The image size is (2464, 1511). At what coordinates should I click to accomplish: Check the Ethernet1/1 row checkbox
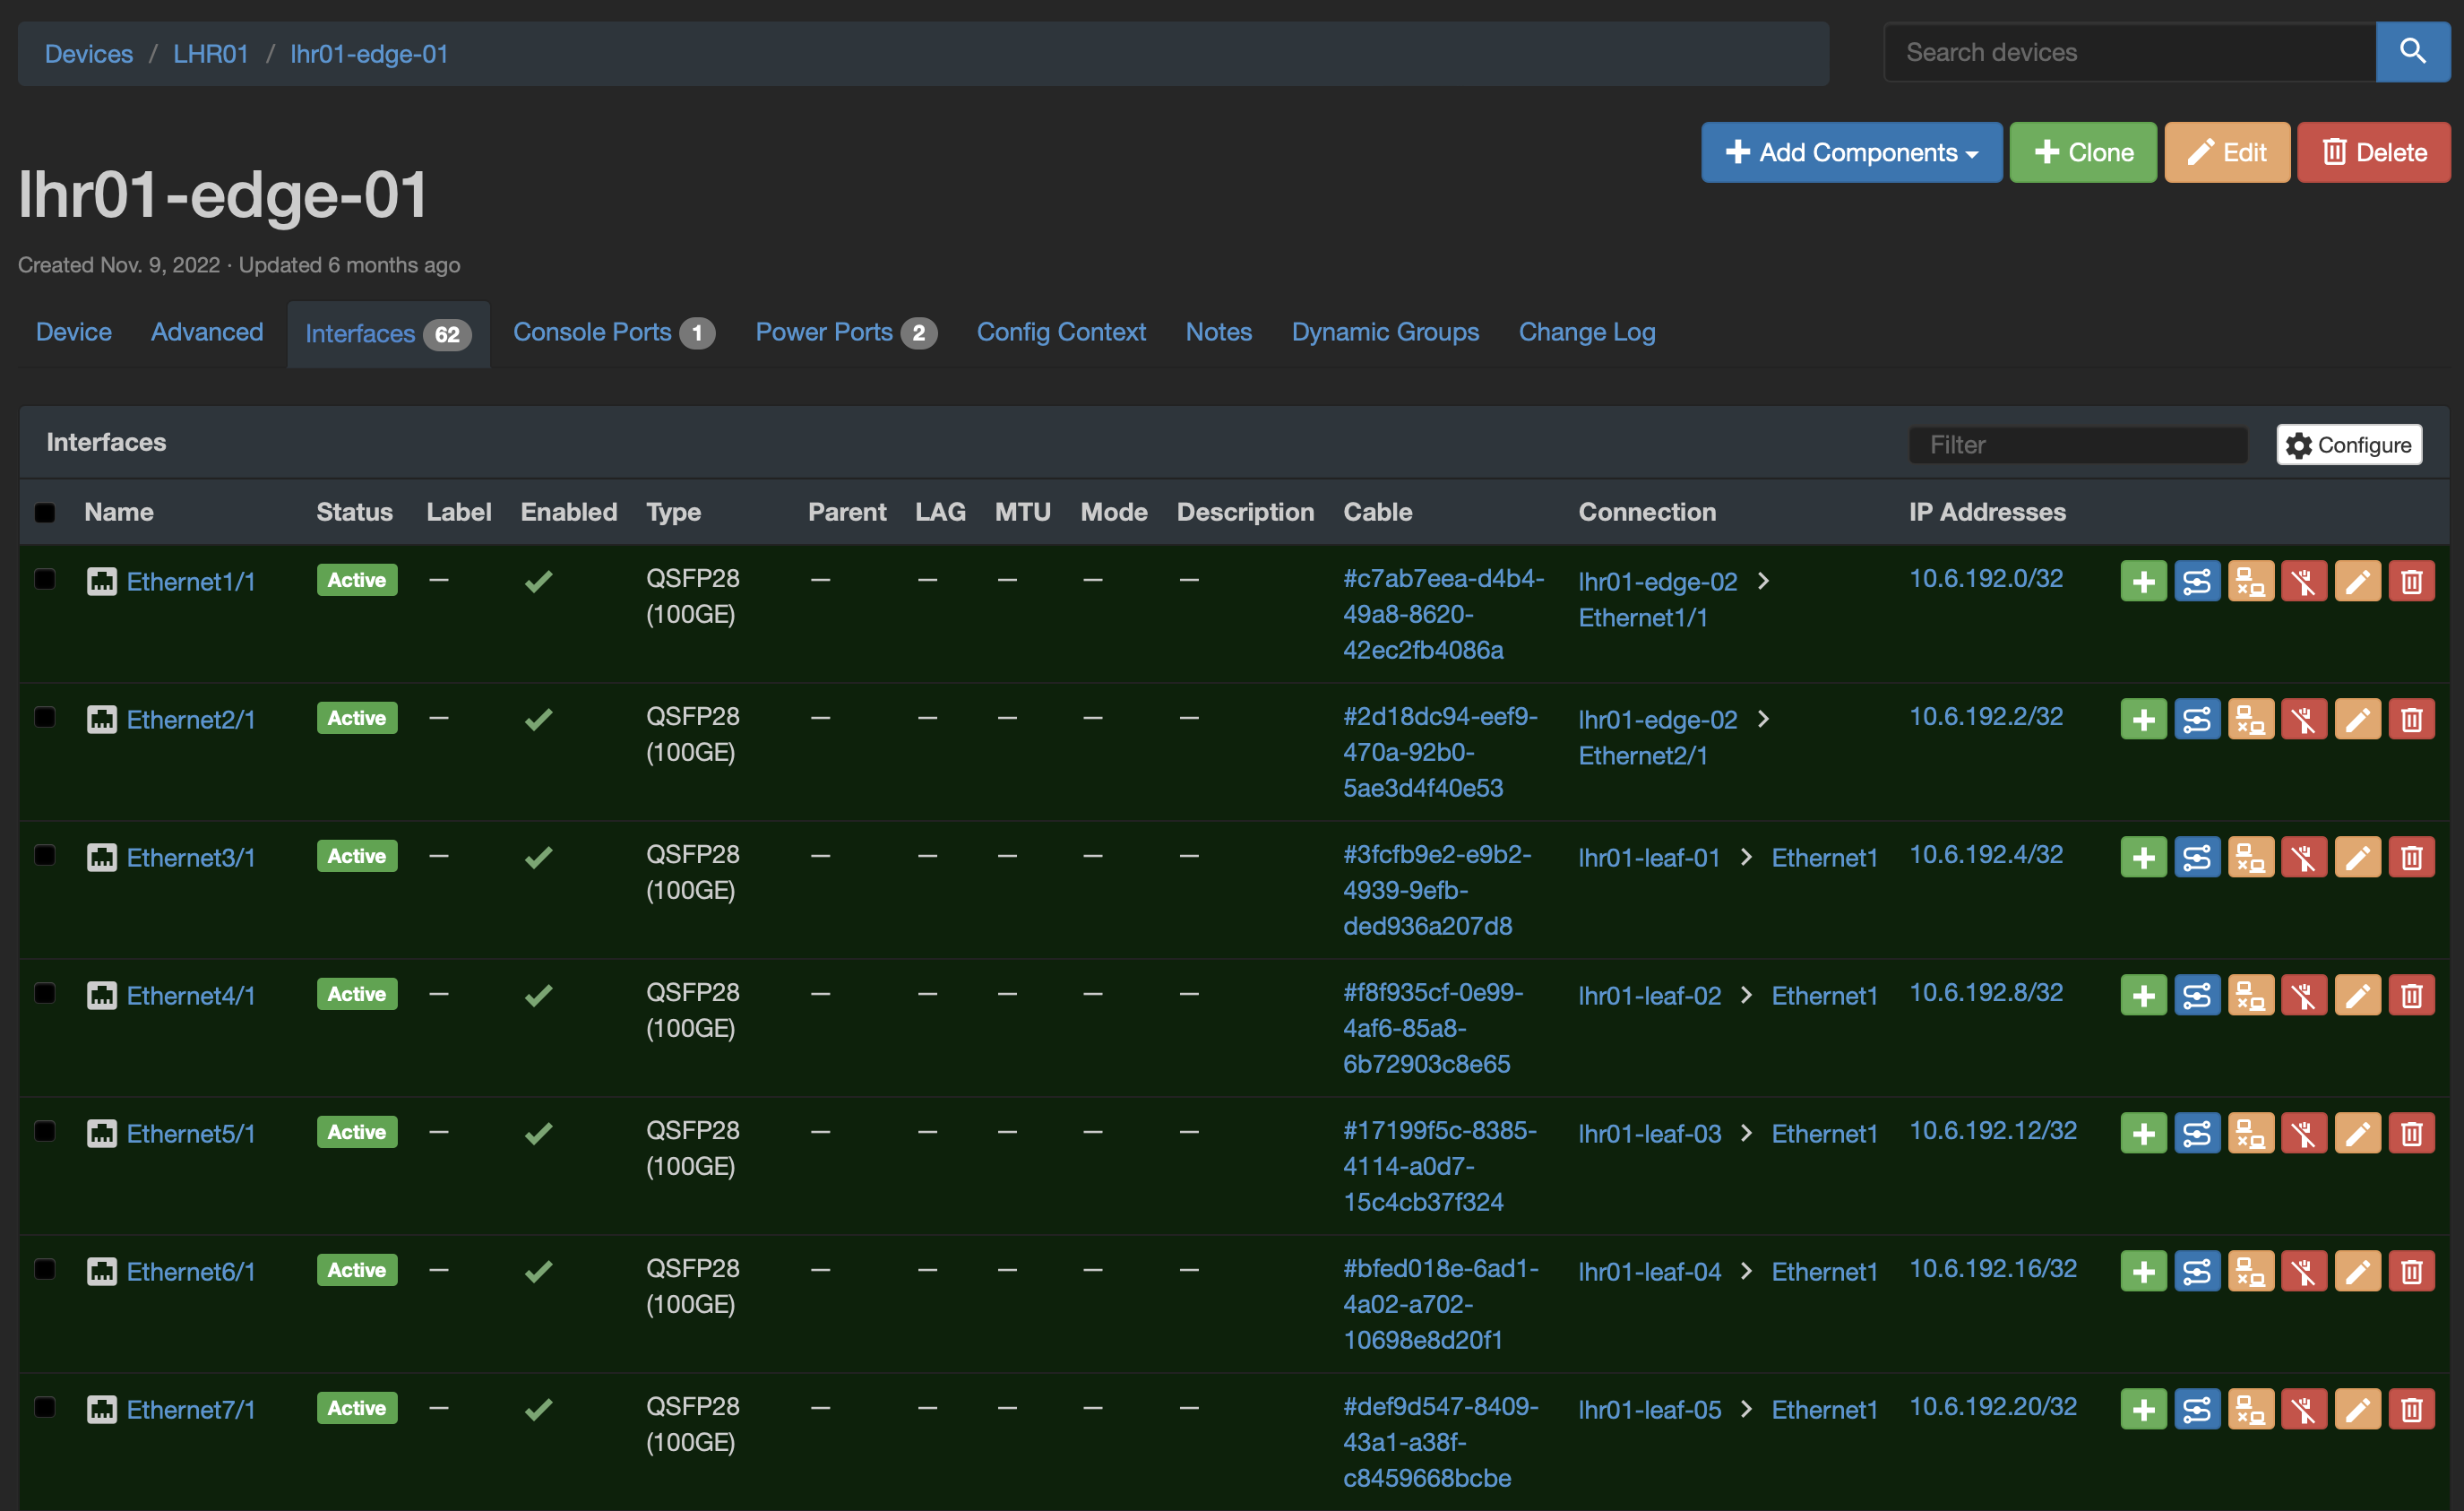(45, 579)
